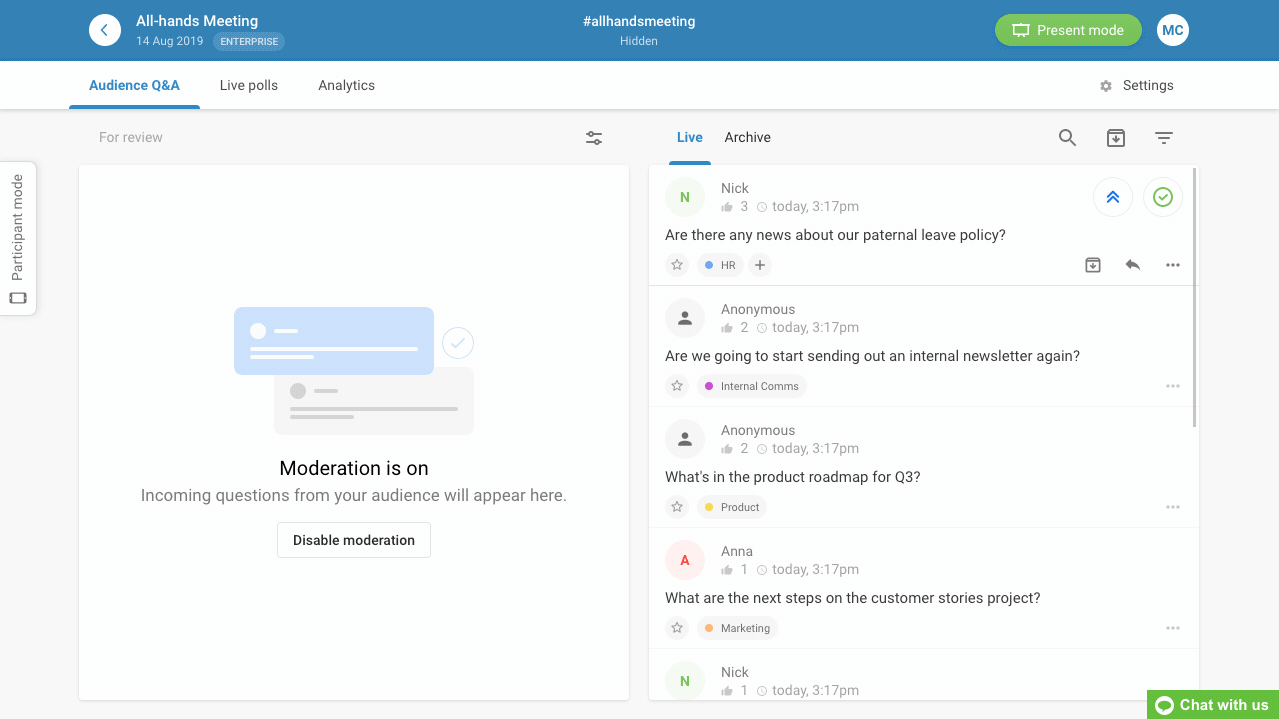1279x719 pixels.
Task: Launch Present mode
Action: [1068, 30]
